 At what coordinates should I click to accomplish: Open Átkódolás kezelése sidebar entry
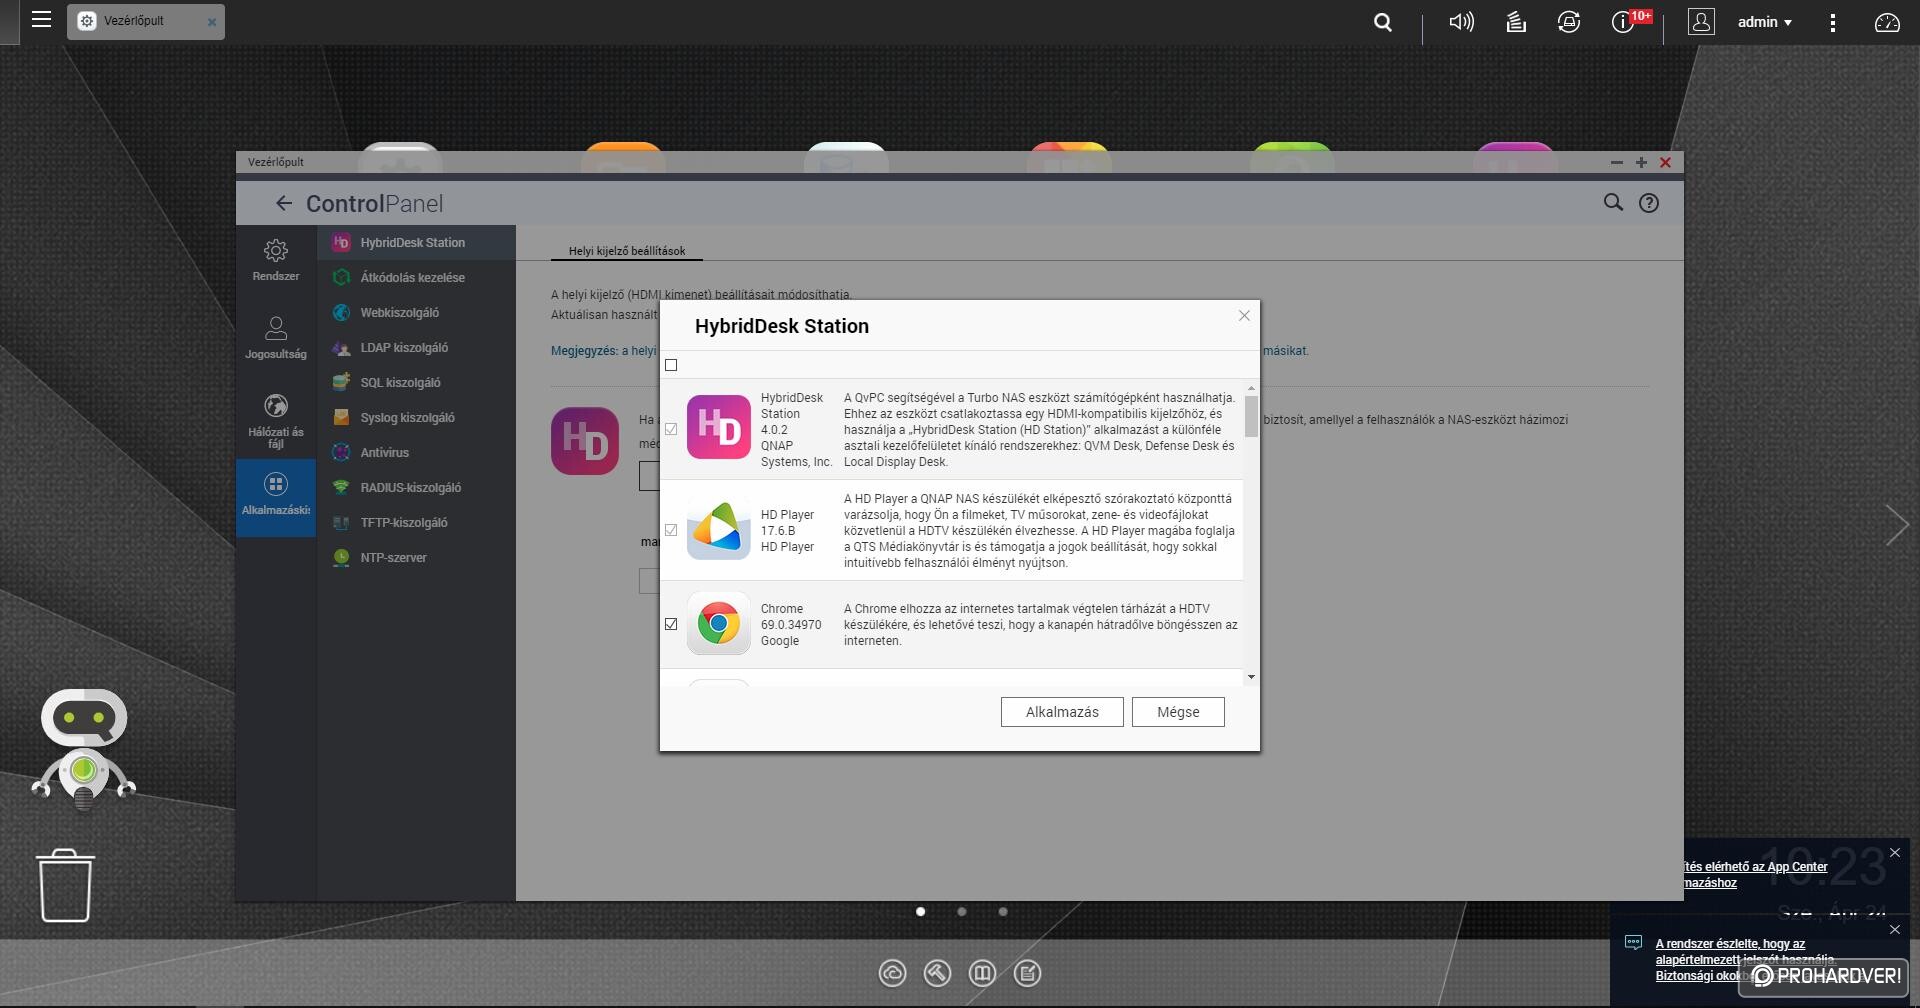pyautogui.click(x=416, y=278)
